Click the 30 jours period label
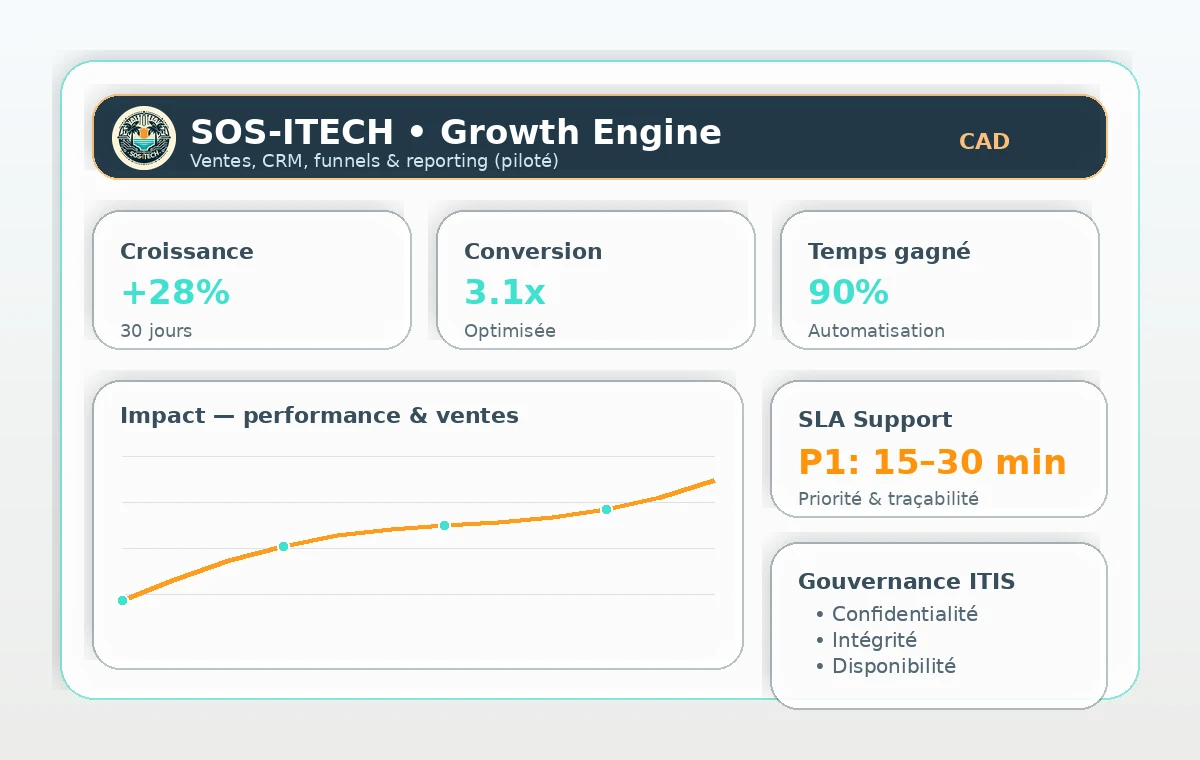This screenshot has height=760, width=1200. [x=156, y=331]
